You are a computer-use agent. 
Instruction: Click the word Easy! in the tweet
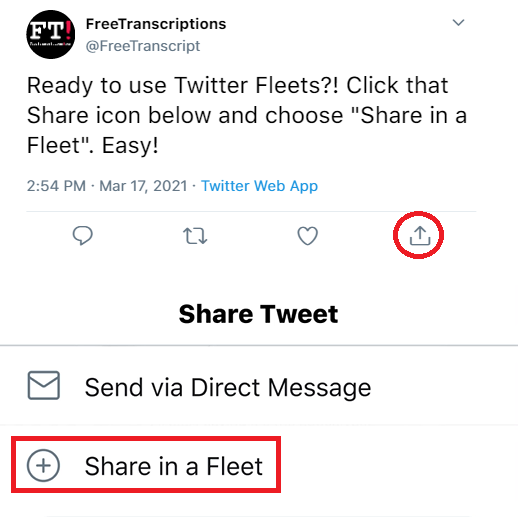tap(130, 146)
